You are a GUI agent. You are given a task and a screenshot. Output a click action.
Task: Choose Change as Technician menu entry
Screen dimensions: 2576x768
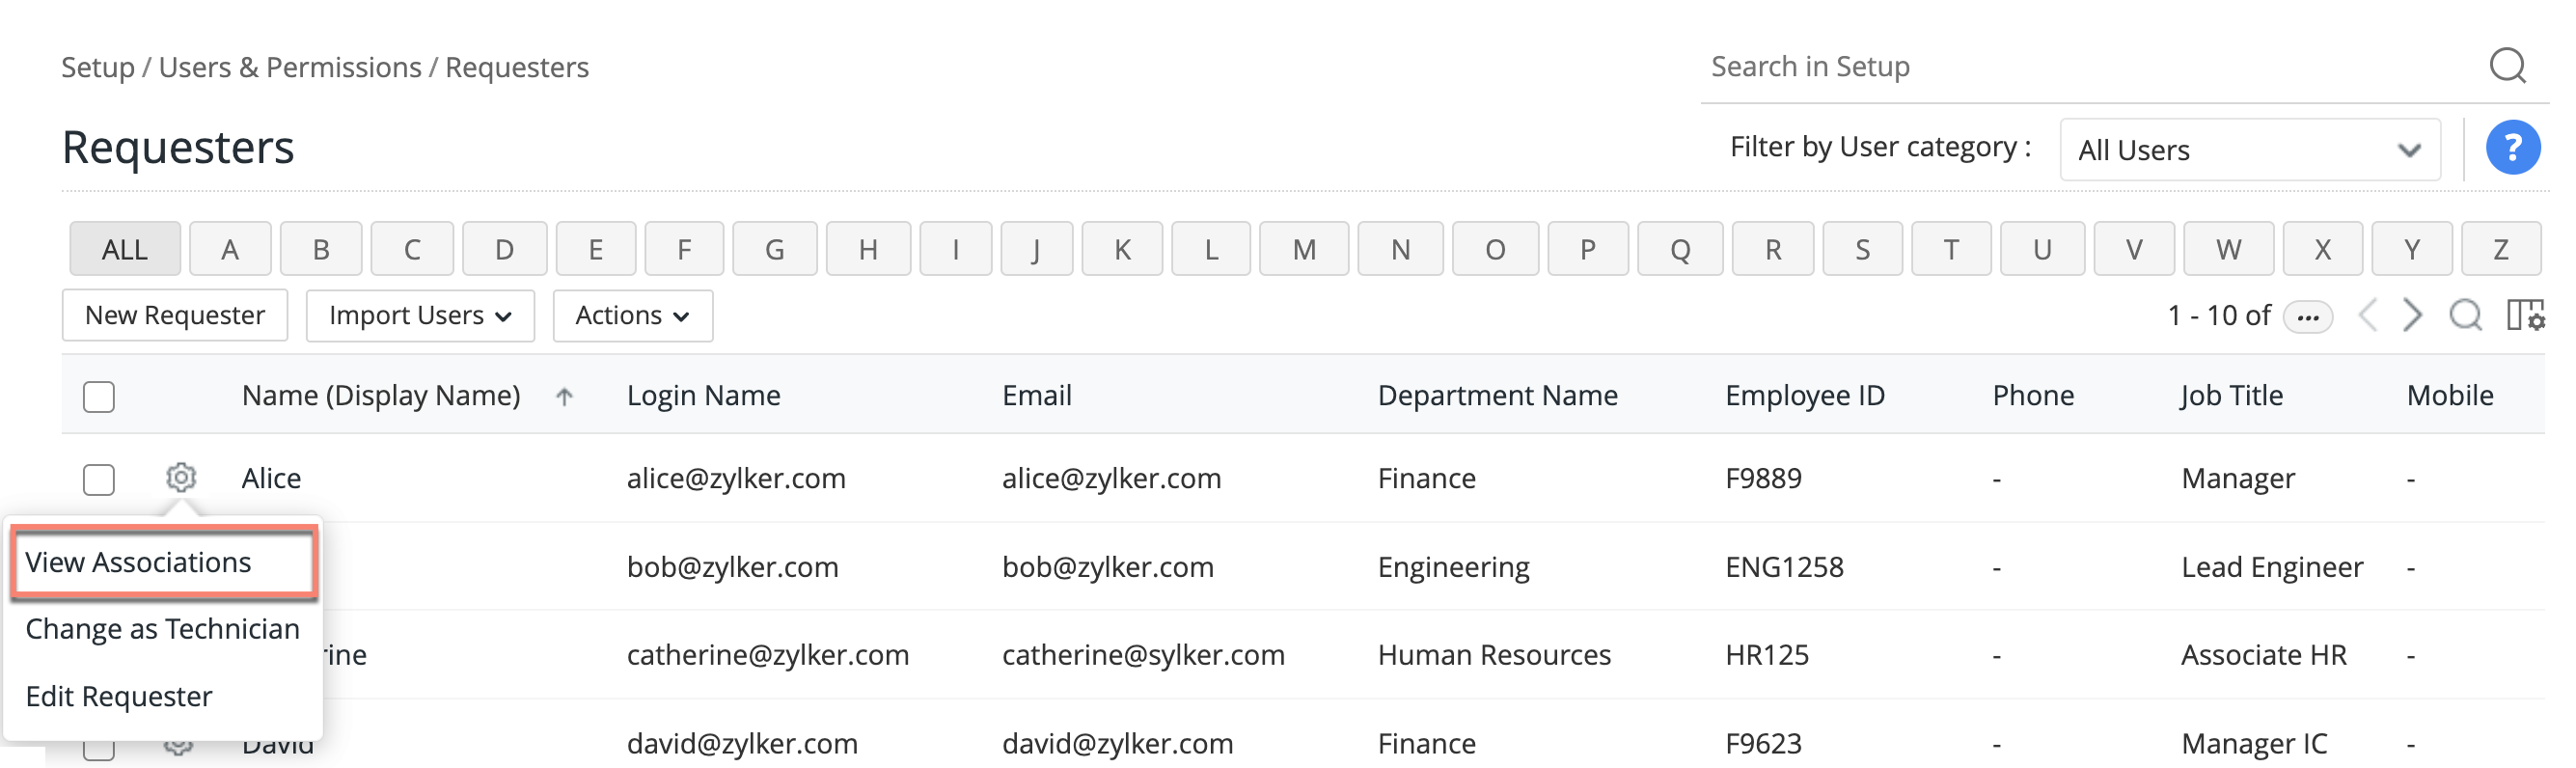162,629
